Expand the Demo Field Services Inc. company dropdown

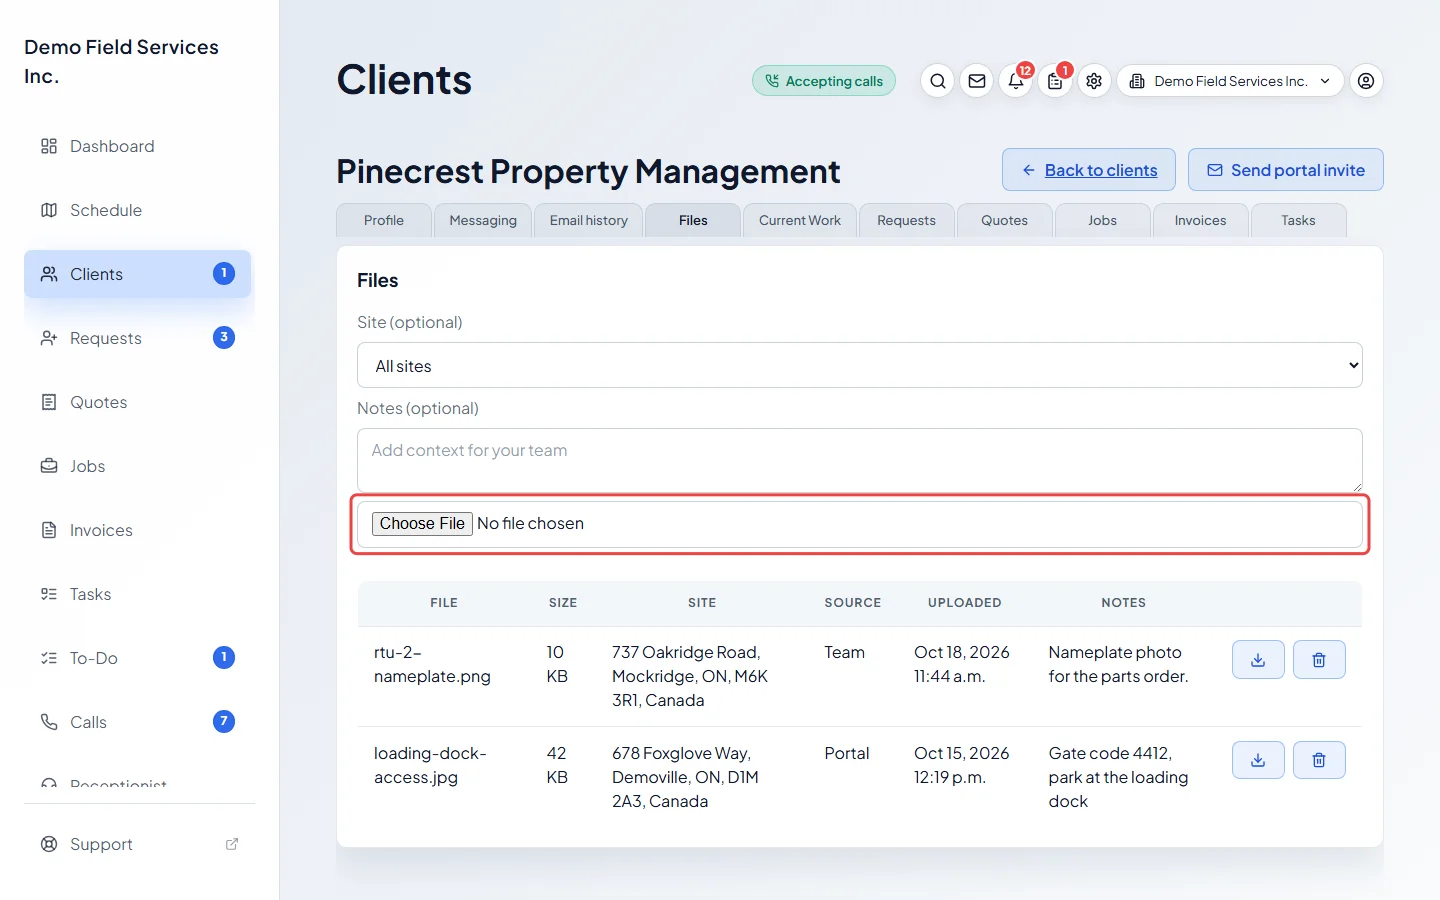[x=1230, y=81]
